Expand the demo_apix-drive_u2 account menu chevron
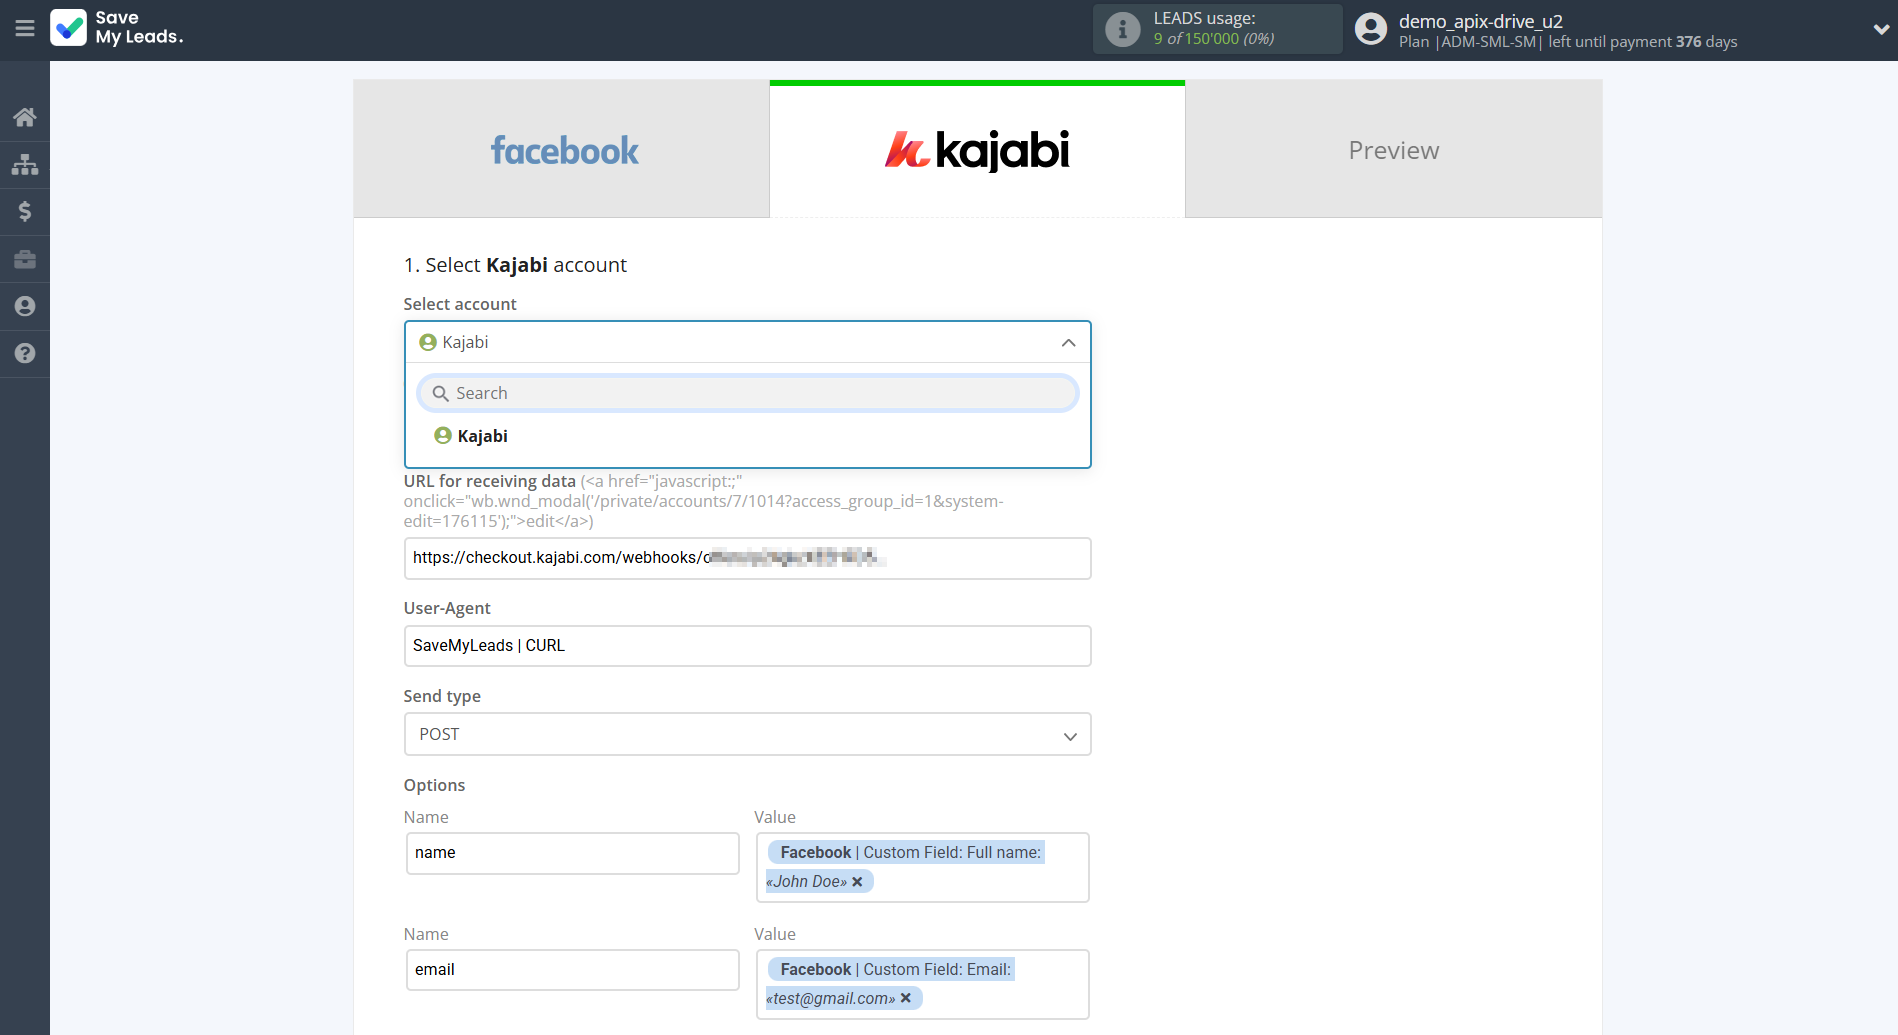The height and width of the screenshot is (1035, 1898). coord(1879,29)
